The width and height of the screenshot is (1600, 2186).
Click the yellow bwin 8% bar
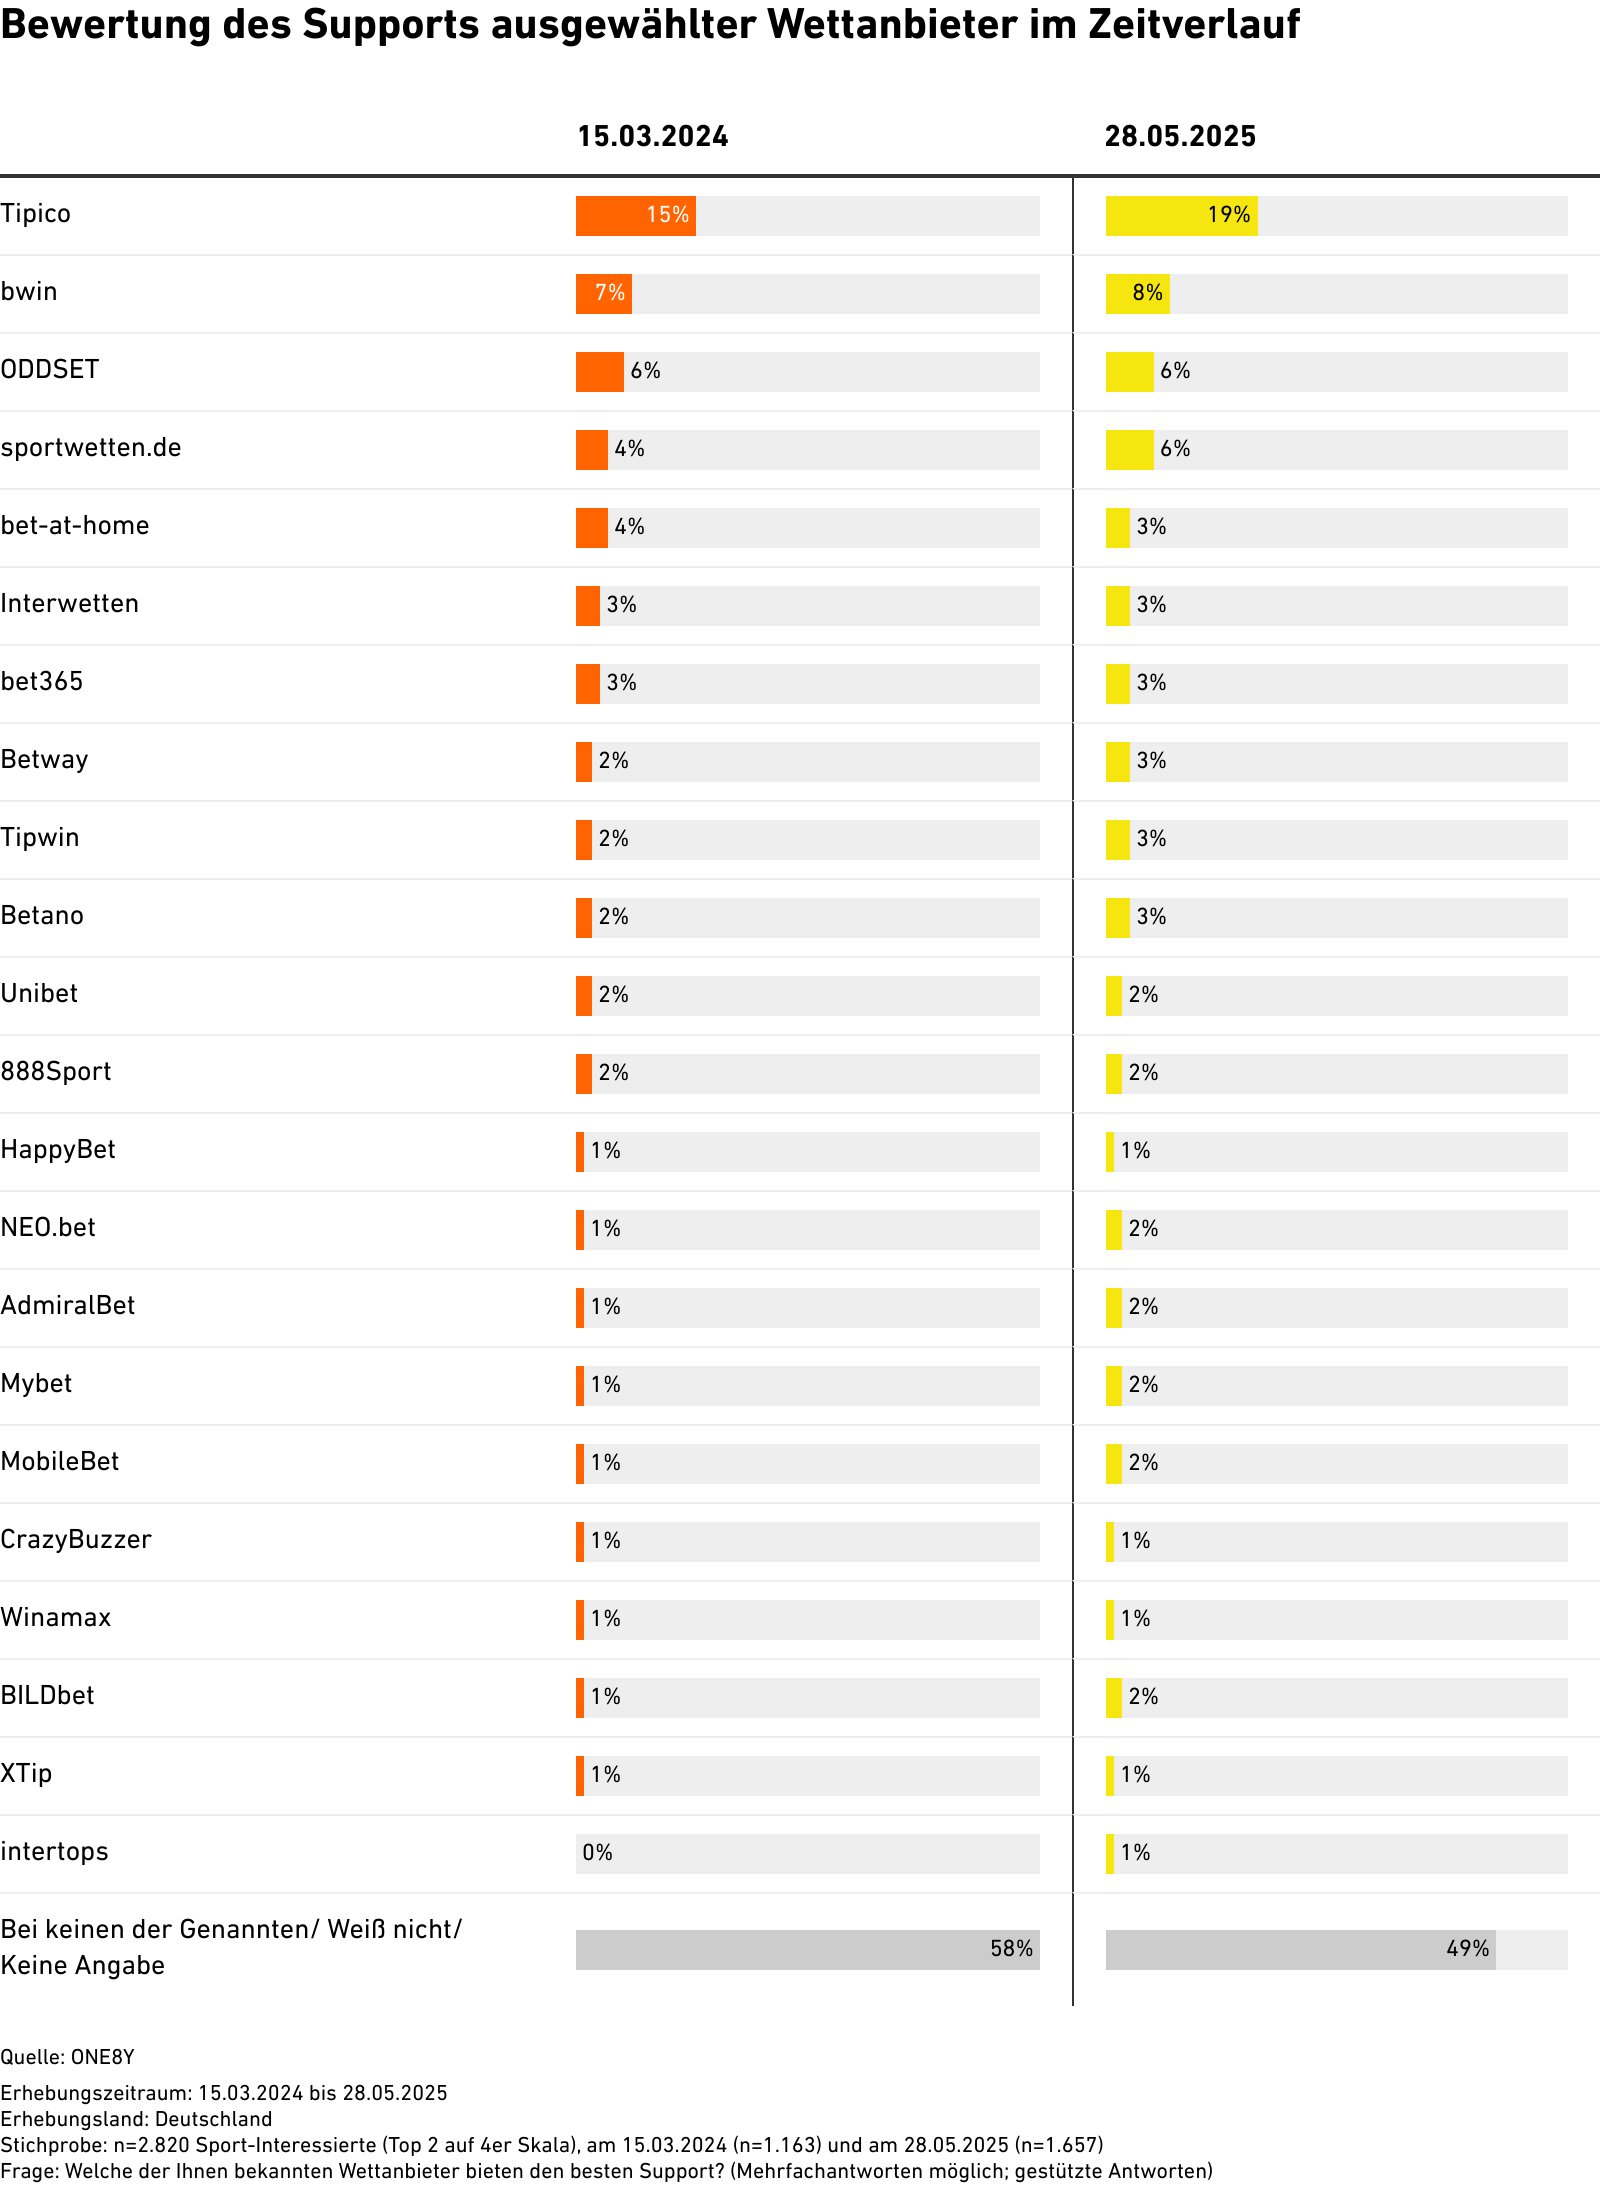[x=1137, y=294]
